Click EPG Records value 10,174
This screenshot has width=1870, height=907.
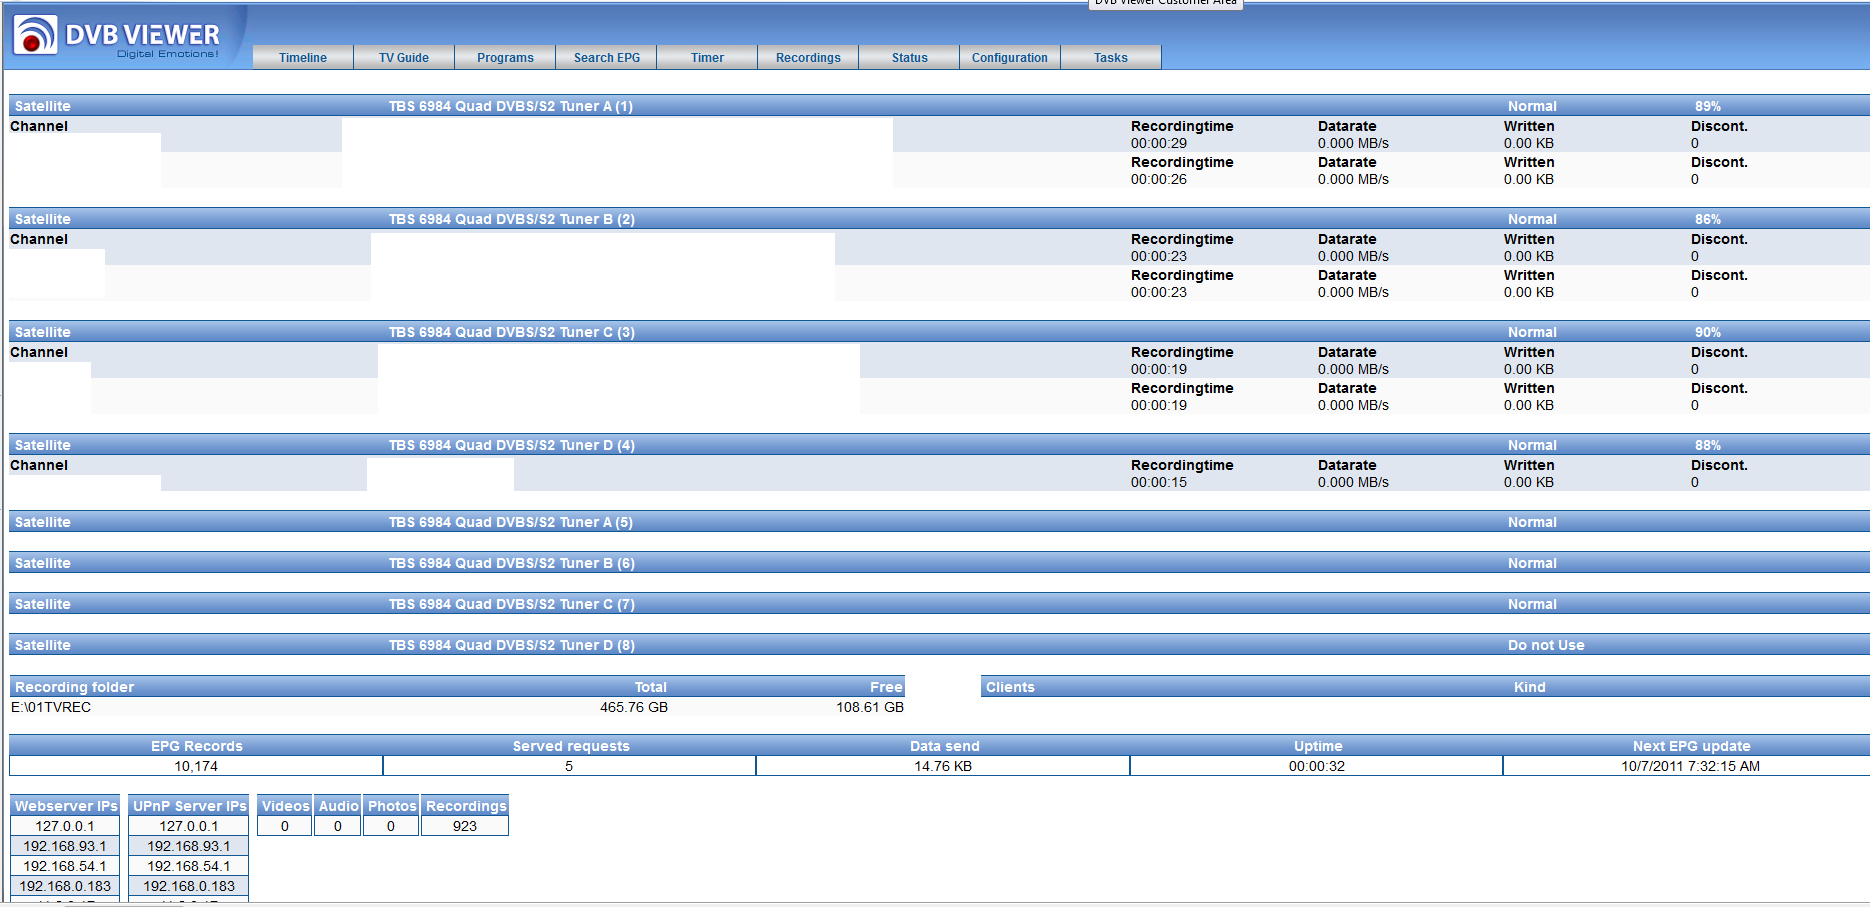pyautogui.click(x=196, y=766)
